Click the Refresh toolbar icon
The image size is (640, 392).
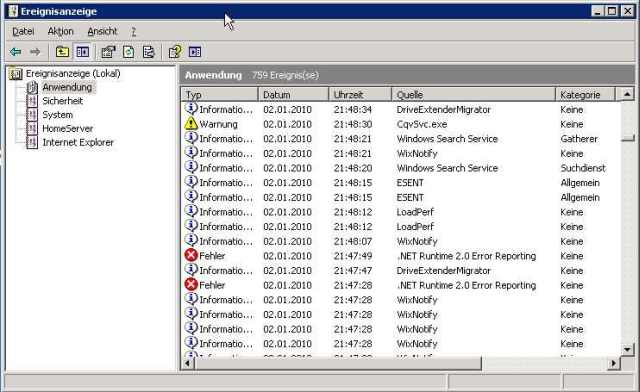[129, 52]
